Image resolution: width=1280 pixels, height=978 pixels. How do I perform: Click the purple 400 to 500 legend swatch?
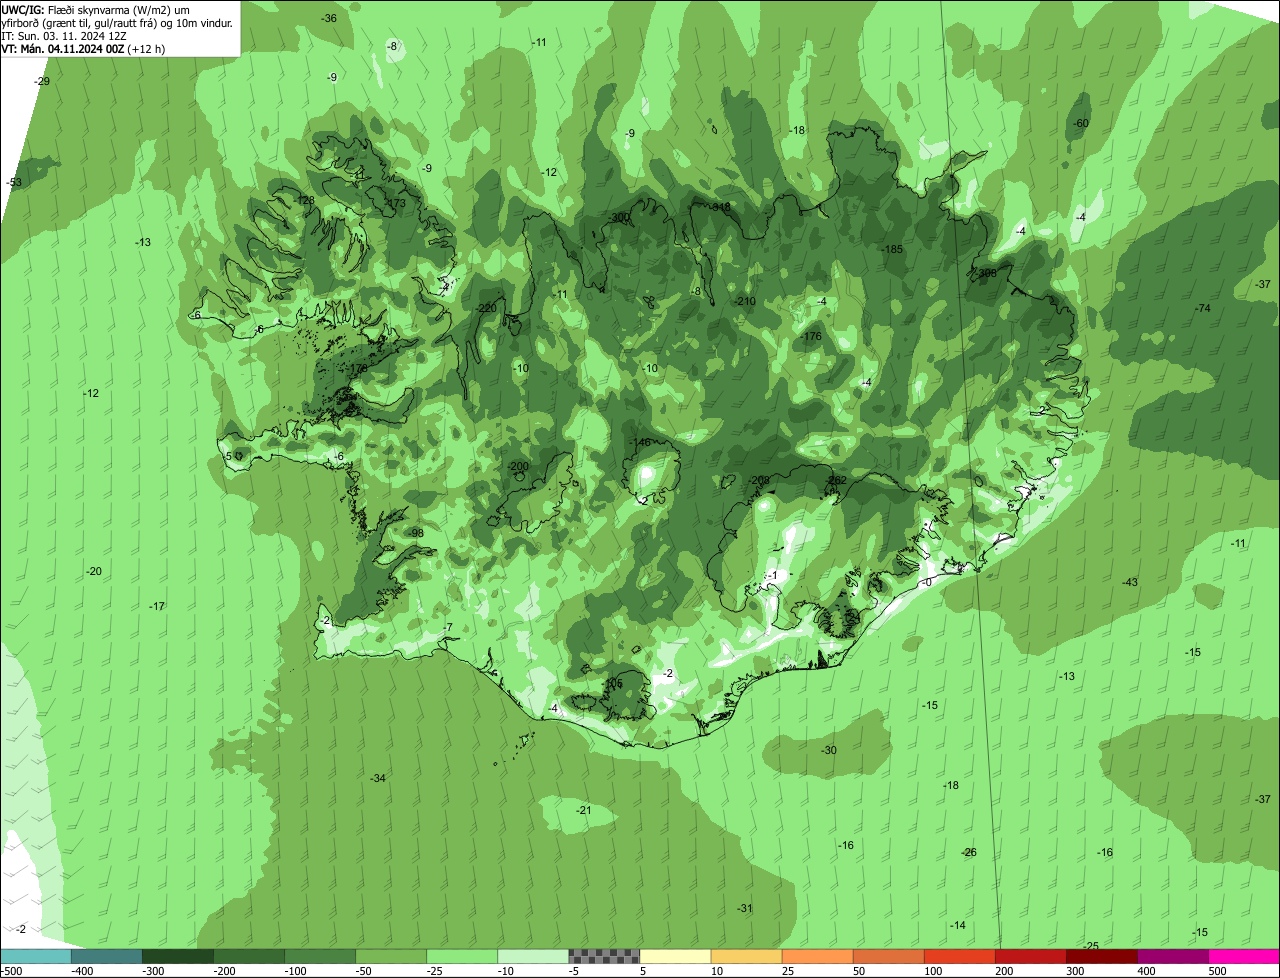coord(1173,956)
